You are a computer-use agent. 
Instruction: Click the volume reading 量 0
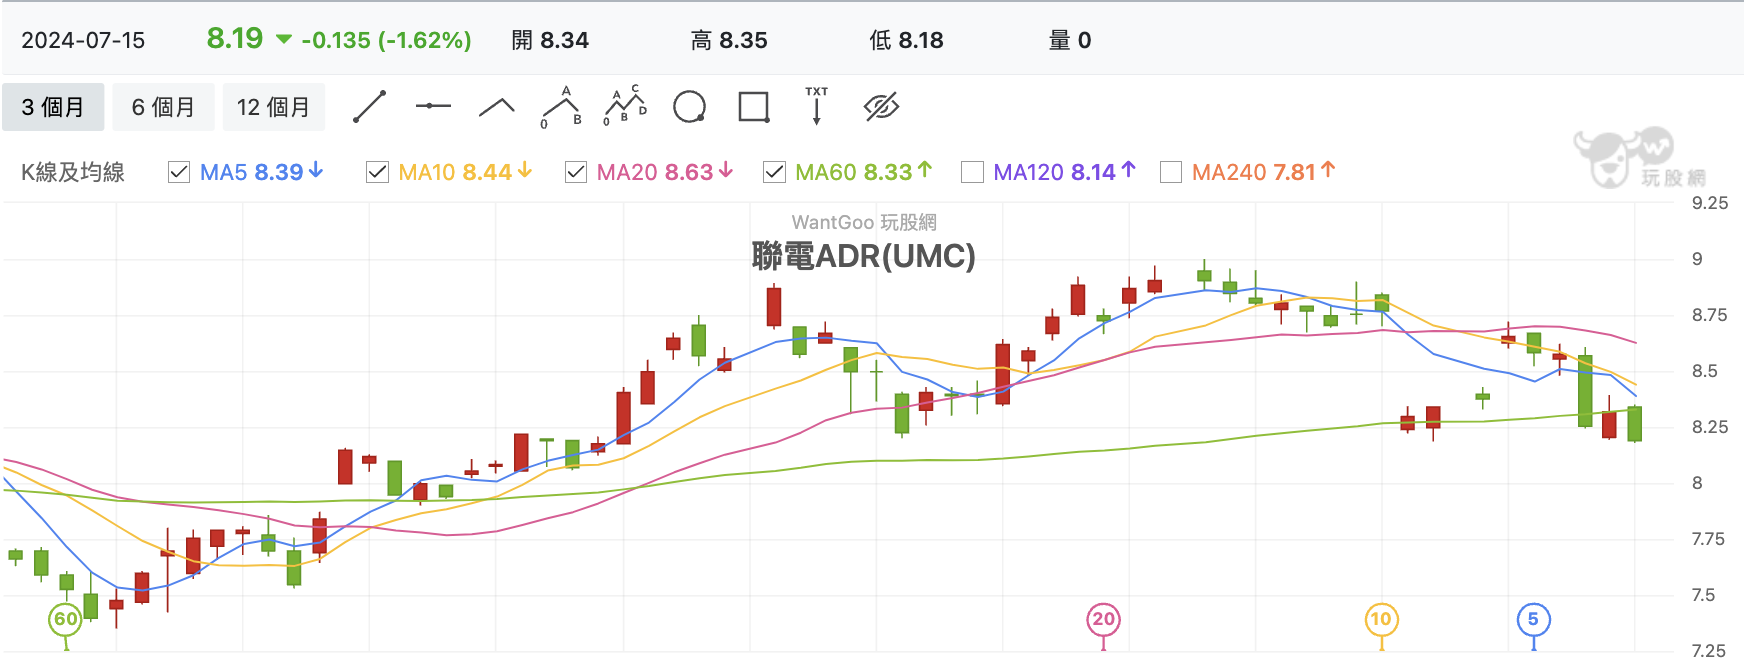pyautogui.click(x=1070, y=40)
